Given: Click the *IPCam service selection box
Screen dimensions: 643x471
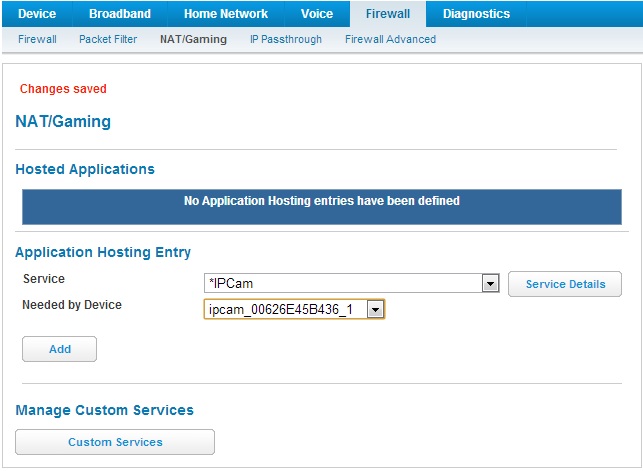Looking at the screenshot, I should pos(351,283).
